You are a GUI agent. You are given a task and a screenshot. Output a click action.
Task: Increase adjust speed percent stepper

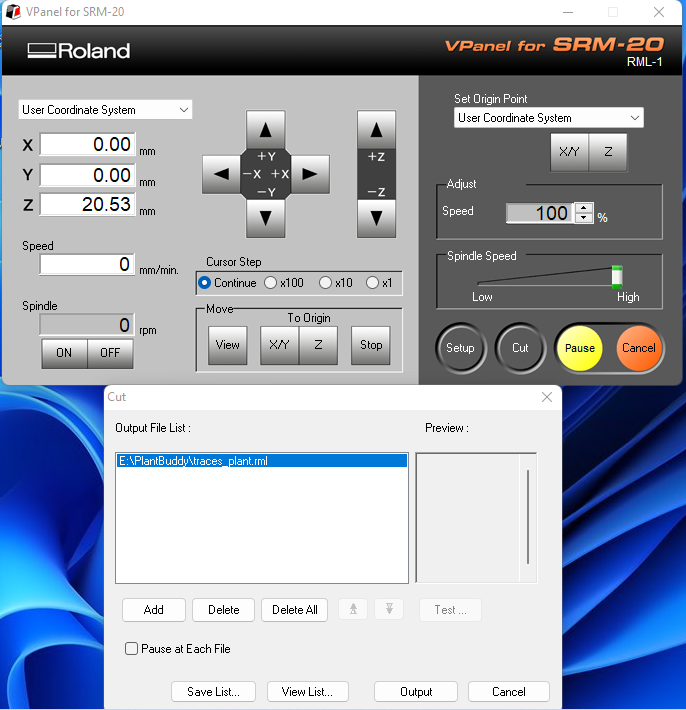pyautogui.click(x=584, y=208)
